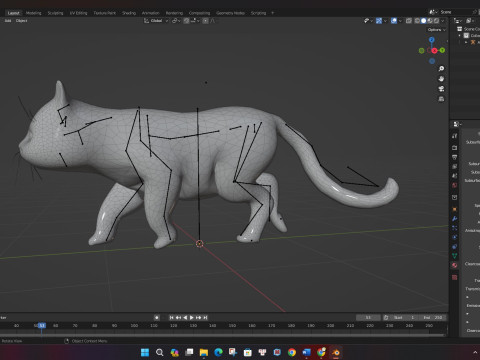Switch to the Shading workspace tab
The width and height of the screenshot is (480, 360).
point(129,13)
